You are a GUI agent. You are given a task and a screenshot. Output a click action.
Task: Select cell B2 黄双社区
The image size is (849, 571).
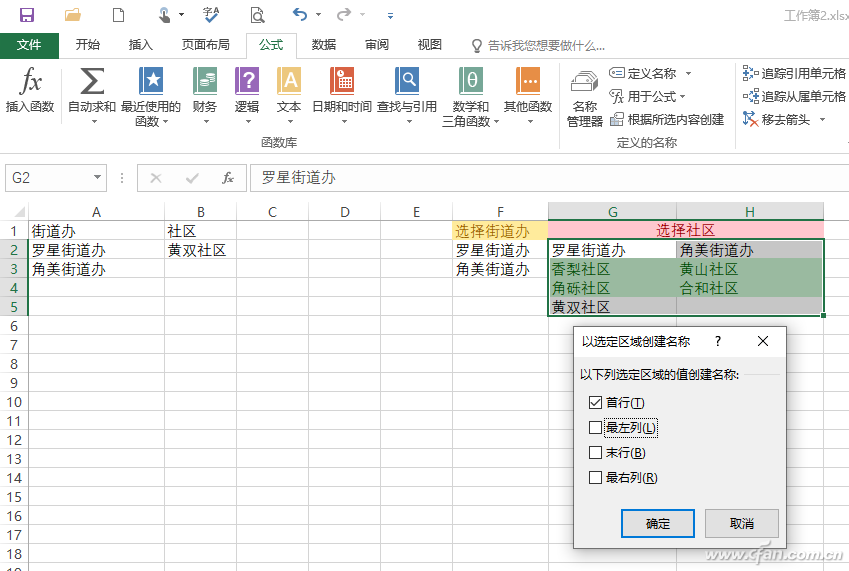pos(200,250)
